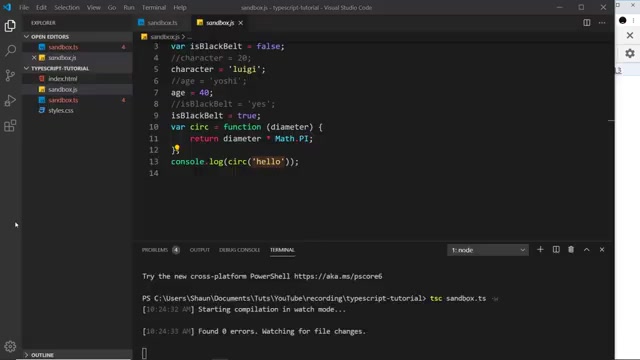Open the File menu

pos(24,7)
